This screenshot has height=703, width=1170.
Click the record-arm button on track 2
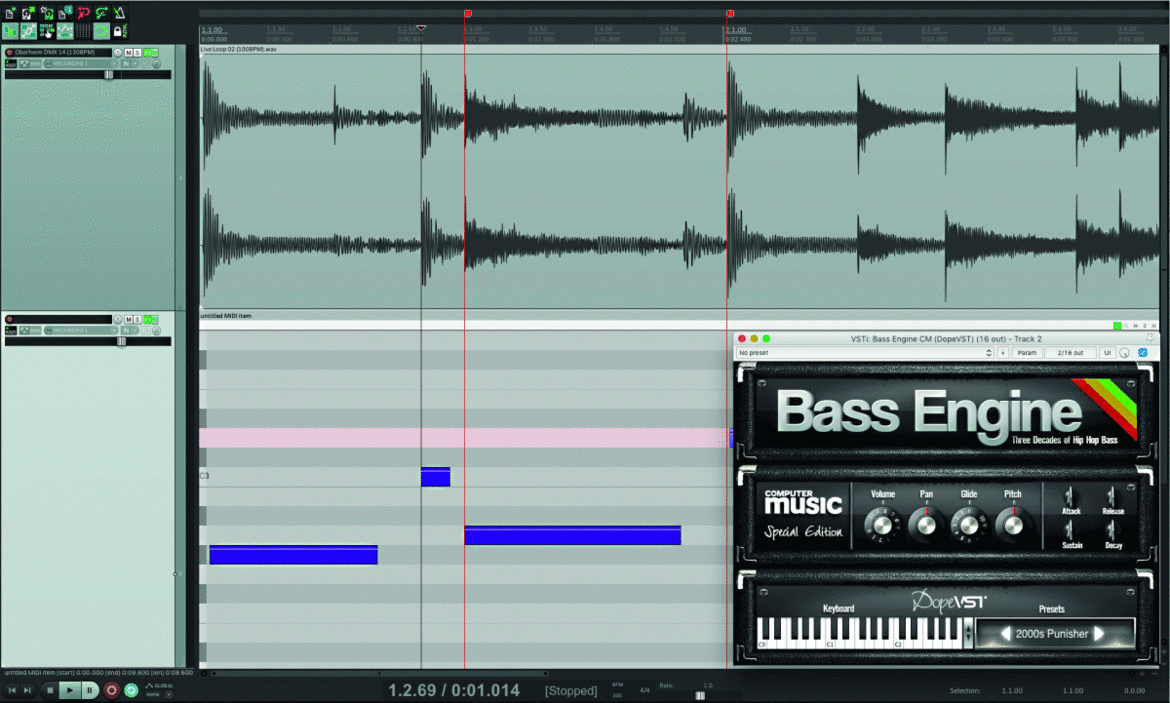10,319
